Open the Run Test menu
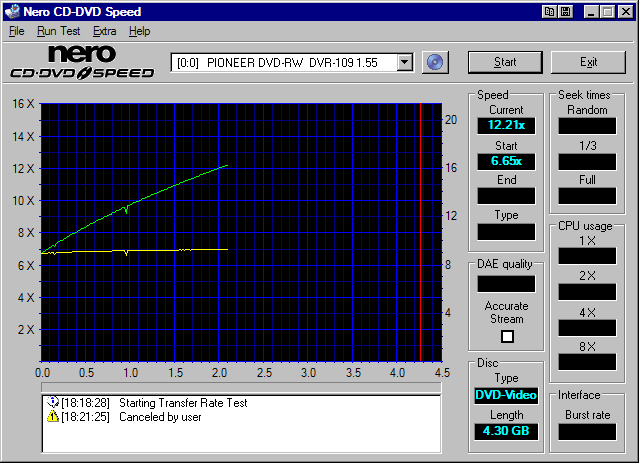 [56, 31]
